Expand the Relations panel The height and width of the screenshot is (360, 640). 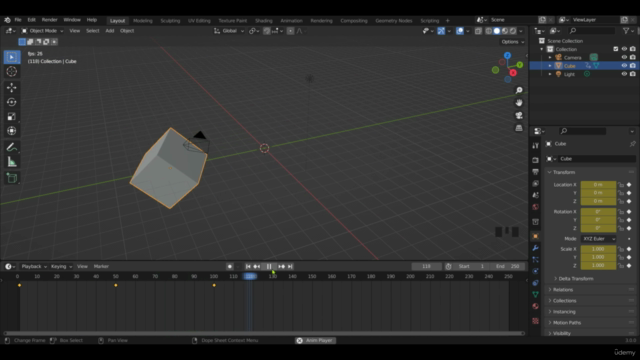(x=563, y=290)
